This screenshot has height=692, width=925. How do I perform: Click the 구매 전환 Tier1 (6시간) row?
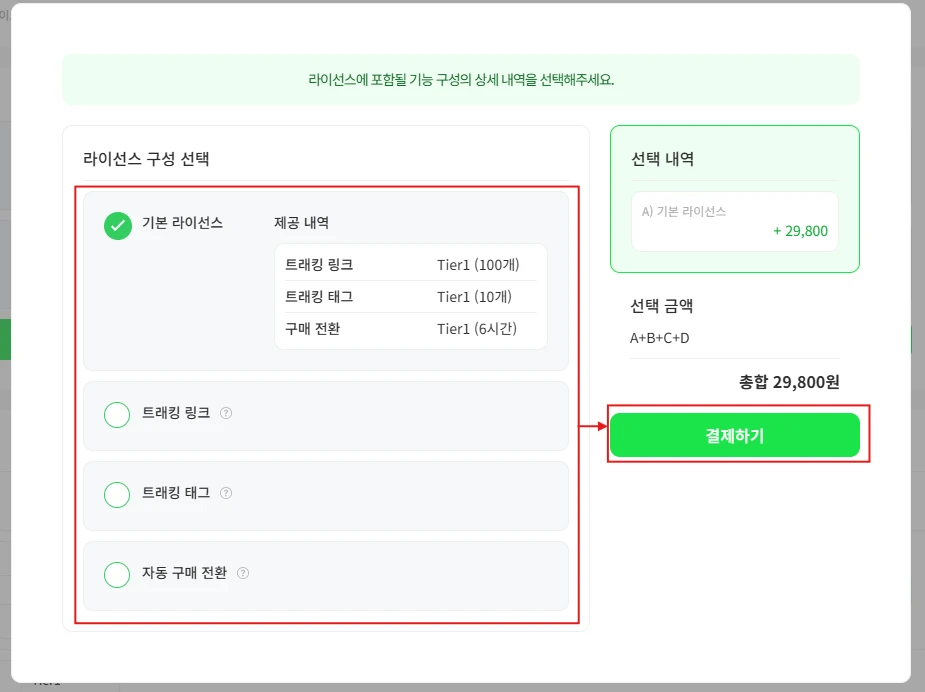pos(410,329)
